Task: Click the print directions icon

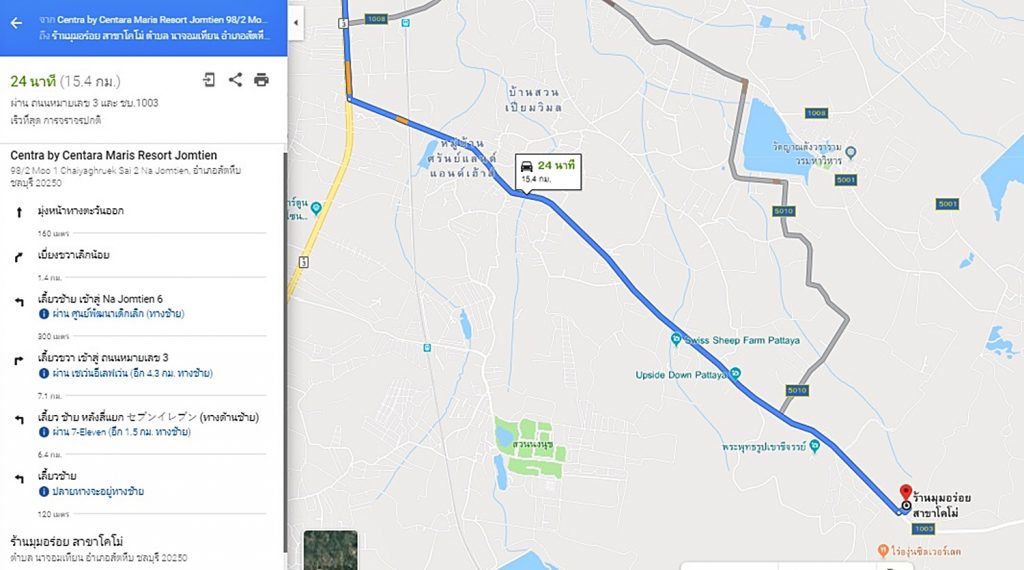Action: tap(261, 80)
